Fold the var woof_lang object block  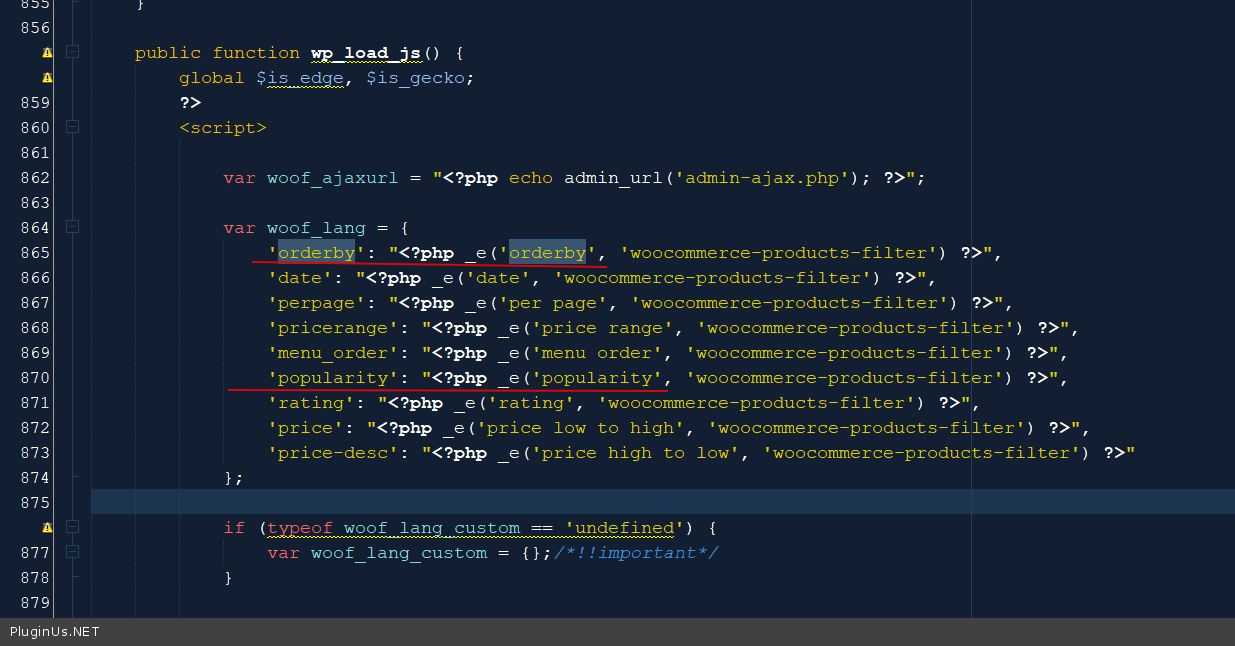click(x=72, y=228)
